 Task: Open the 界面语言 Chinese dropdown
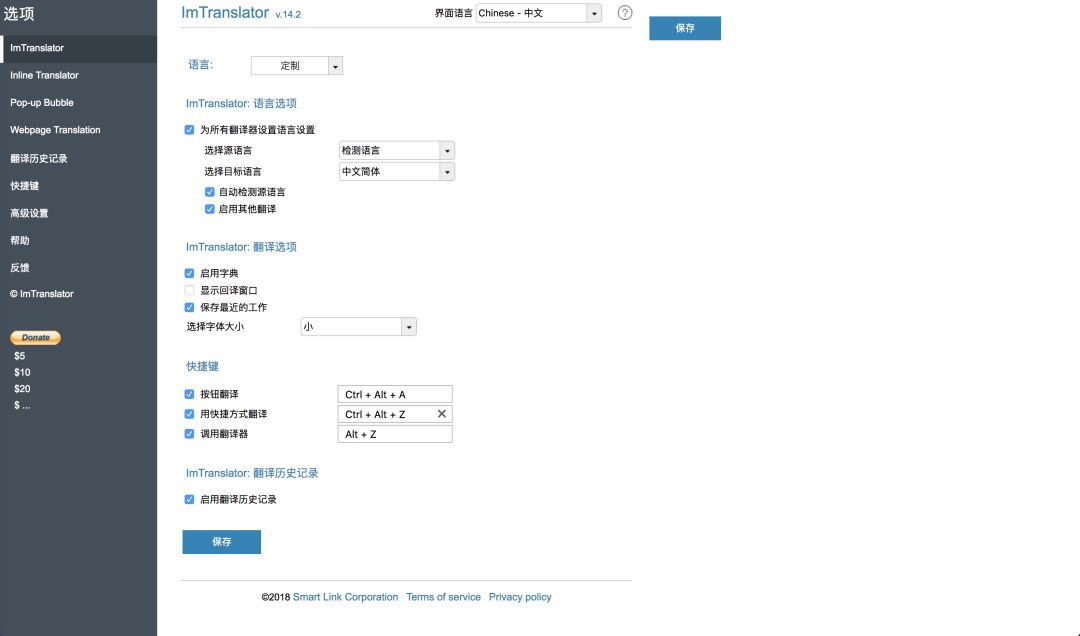[539, 13]
